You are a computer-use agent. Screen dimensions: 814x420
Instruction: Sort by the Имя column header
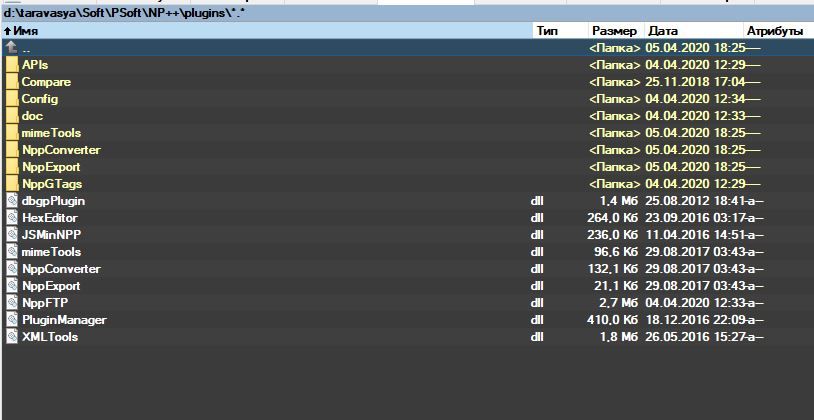pyautogui.click(x=267, y=31)
